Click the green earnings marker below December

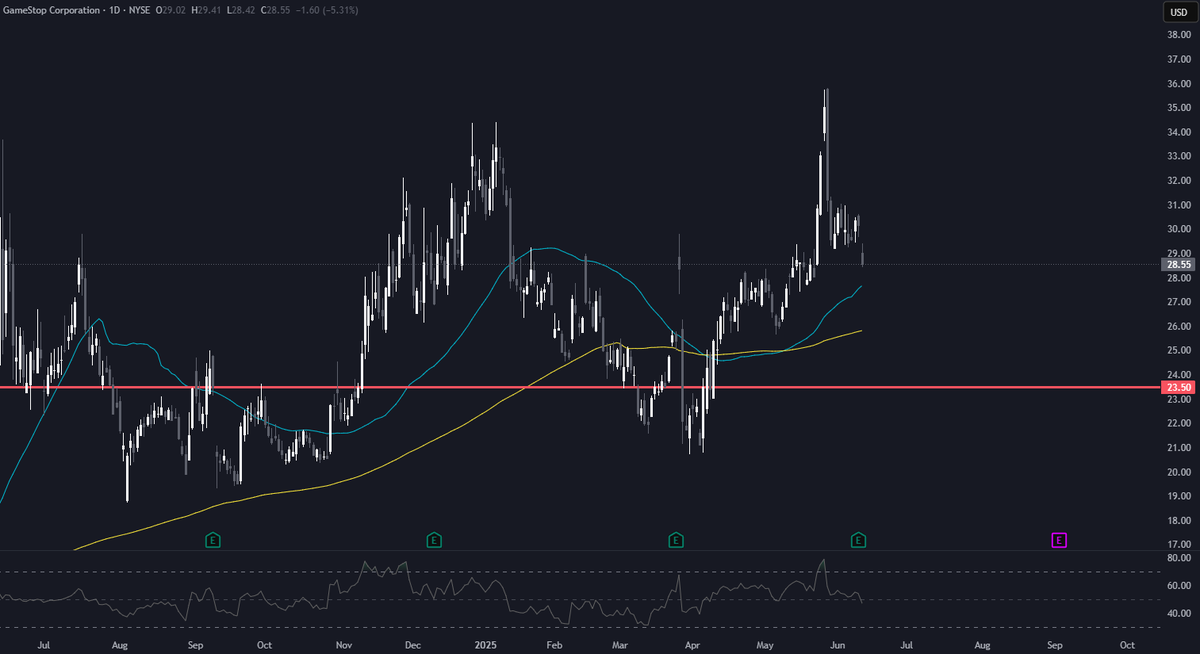433,540
